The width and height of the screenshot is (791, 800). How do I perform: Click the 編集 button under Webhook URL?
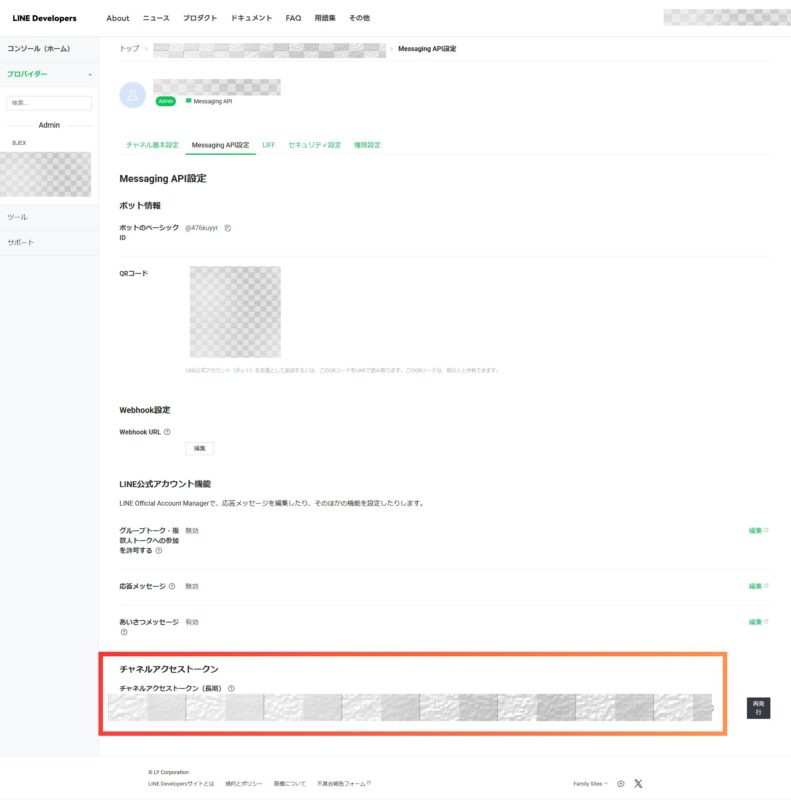199,449
